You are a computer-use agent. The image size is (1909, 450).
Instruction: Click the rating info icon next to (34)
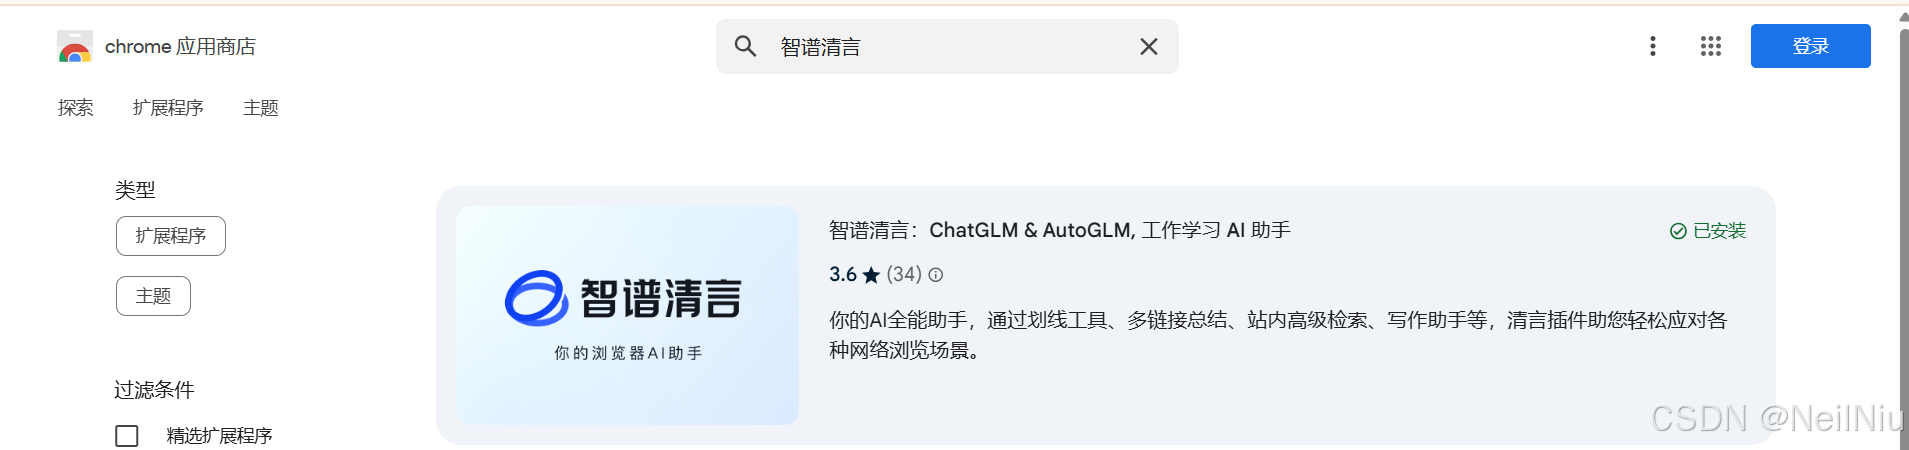click(936, 275)
